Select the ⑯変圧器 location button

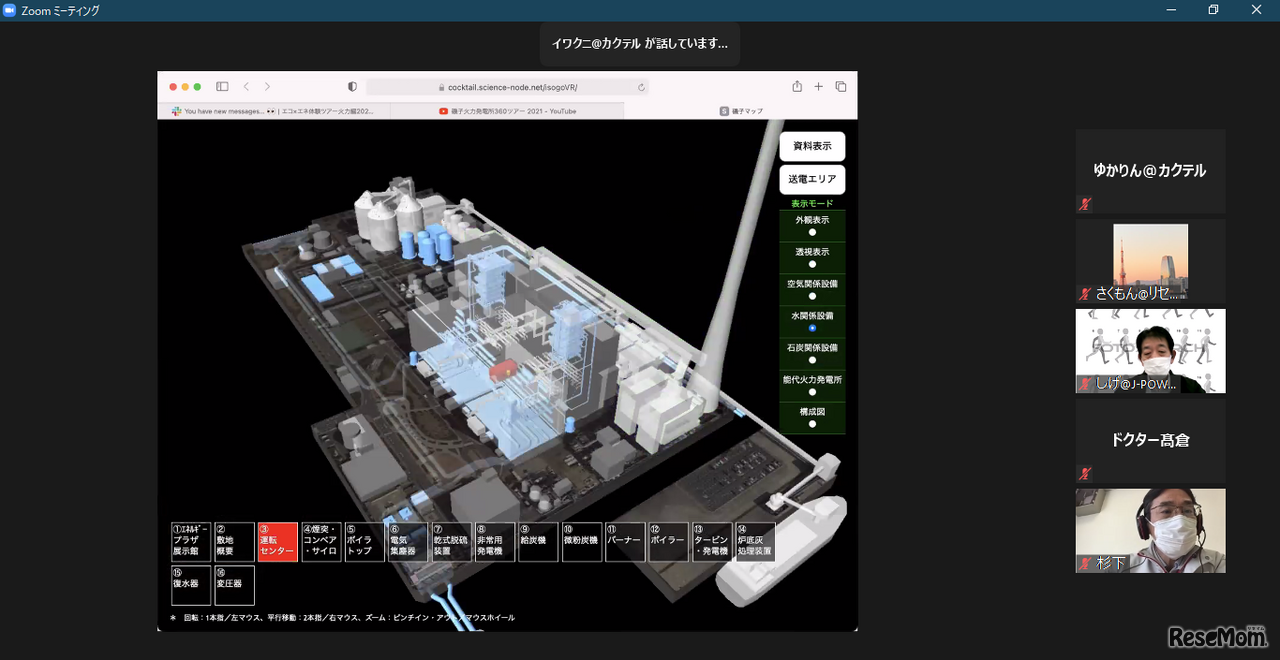235,585
